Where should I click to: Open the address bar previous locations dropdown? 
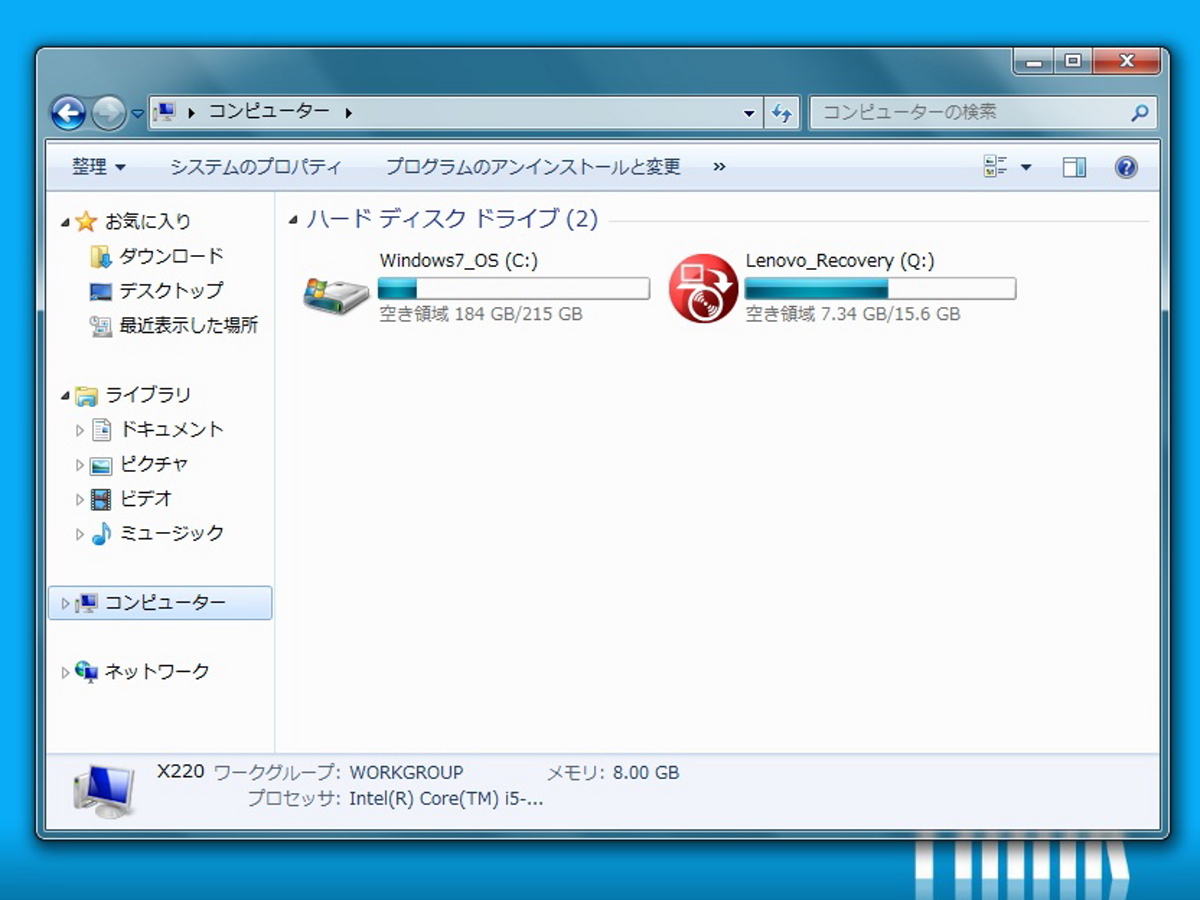pos(749,113)
